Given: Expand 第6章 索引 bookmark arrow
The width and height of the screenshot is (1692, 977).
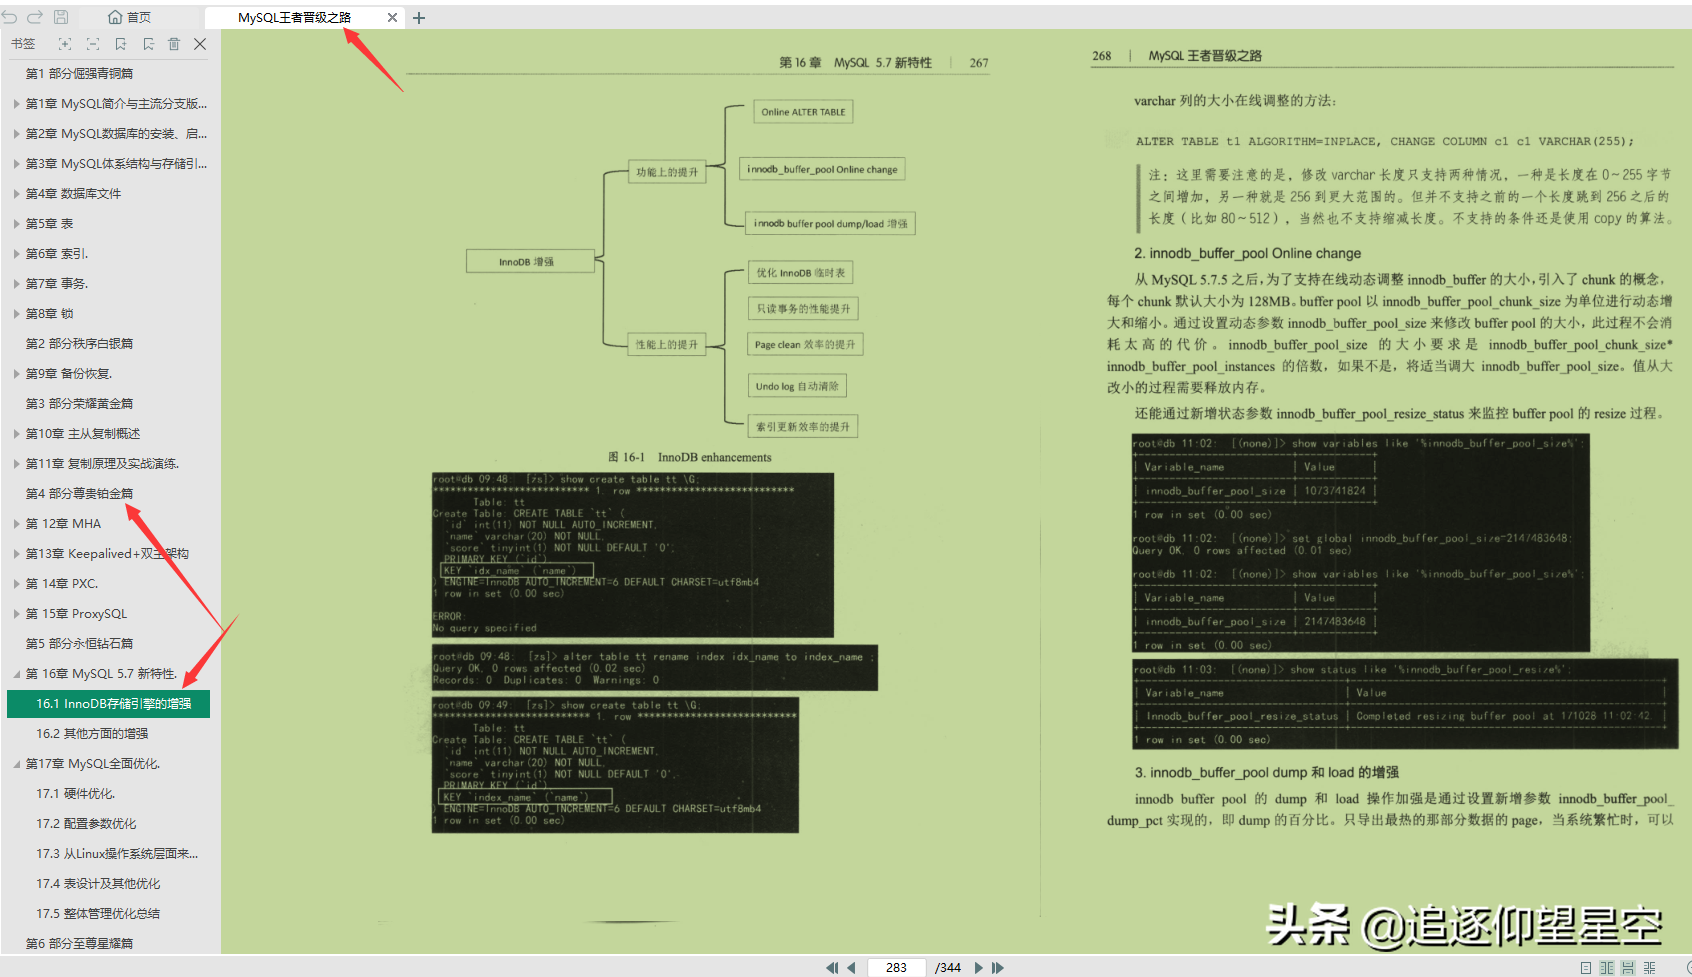Looking at the screenshot, I should tap(16, 254).
